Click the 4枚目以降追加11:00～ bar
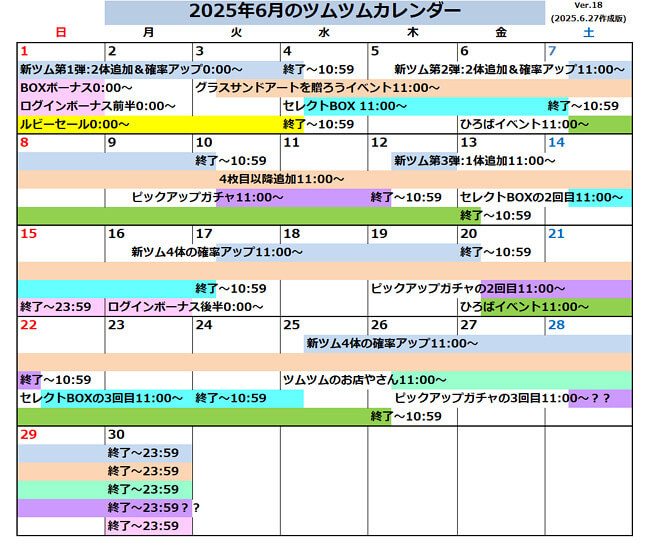The image size is (650, 552). point(275,179)
